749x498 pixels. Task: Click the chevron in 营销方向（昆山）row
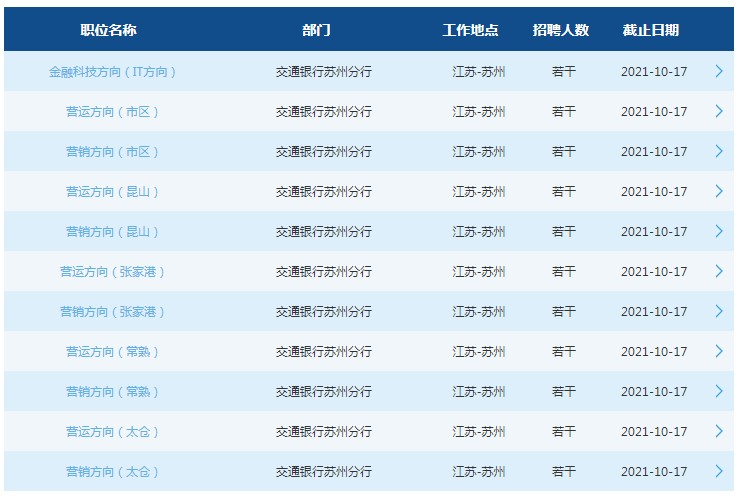coord(718,232)
